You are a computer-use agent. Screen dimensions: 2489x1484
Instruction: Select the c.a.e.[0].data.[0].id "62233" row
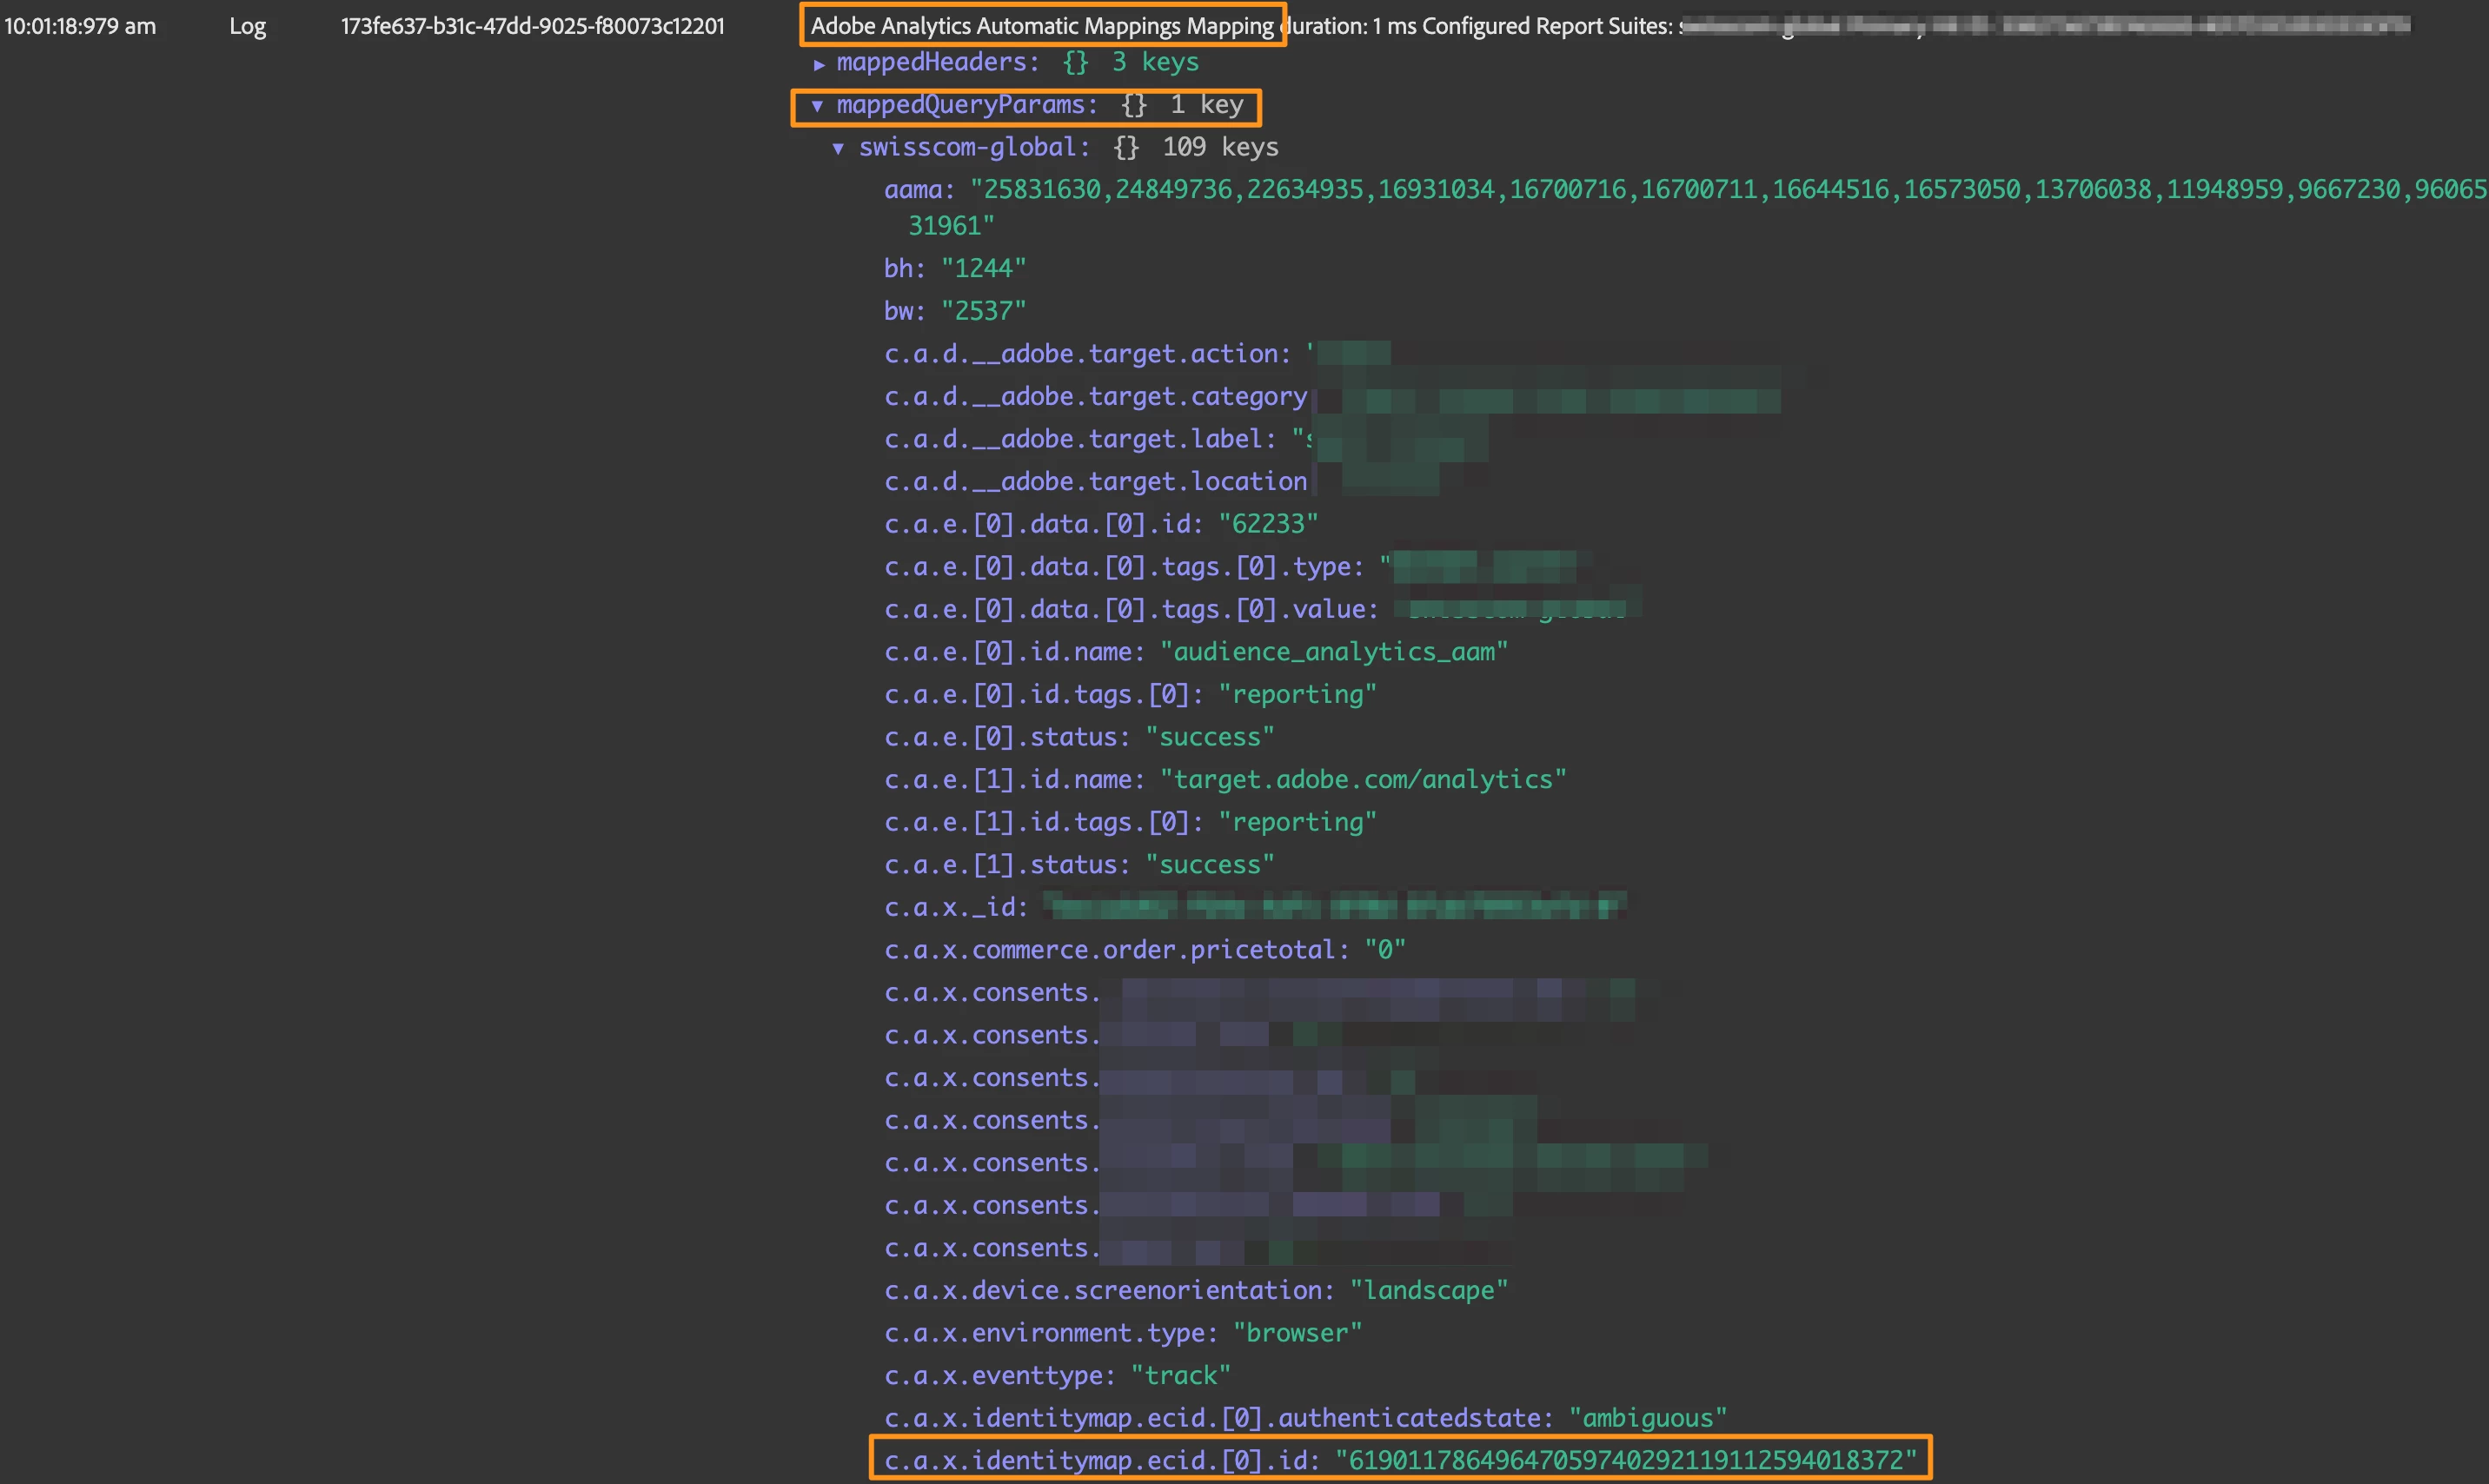pos(1100,524)
